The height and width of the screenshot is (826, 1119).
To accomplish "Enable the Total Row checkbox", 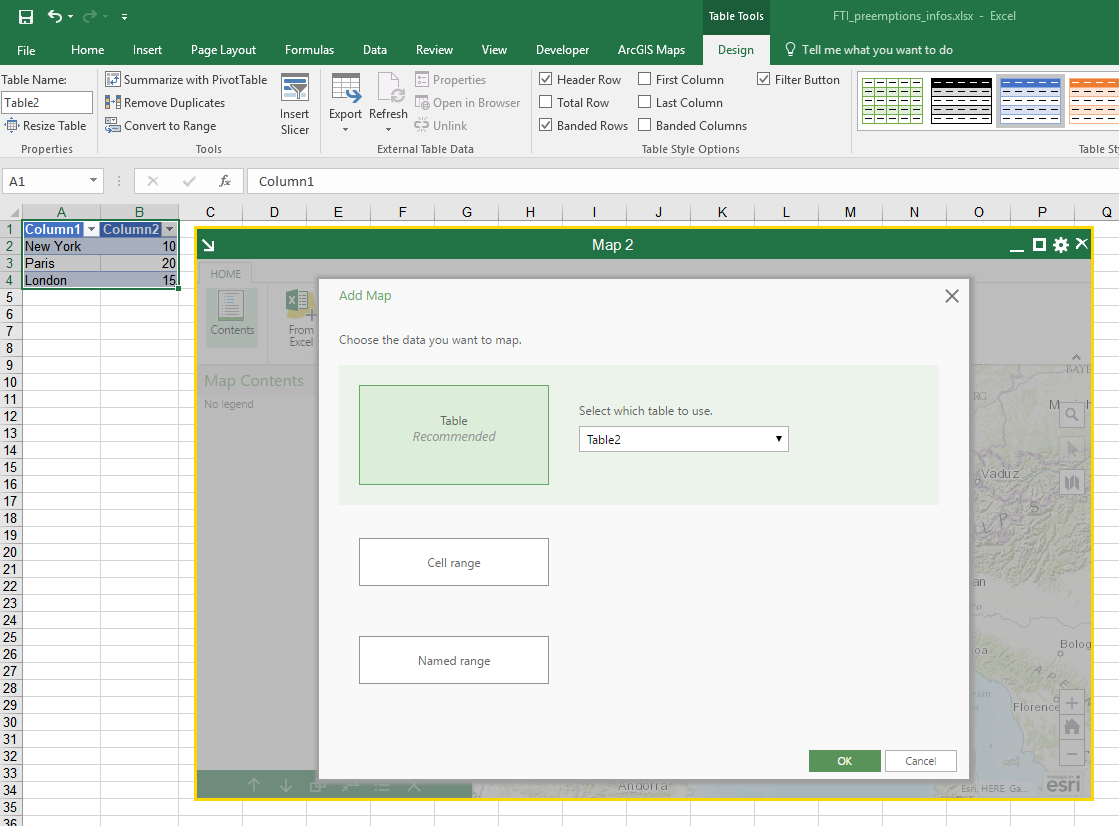I will [x=546, y=103].
